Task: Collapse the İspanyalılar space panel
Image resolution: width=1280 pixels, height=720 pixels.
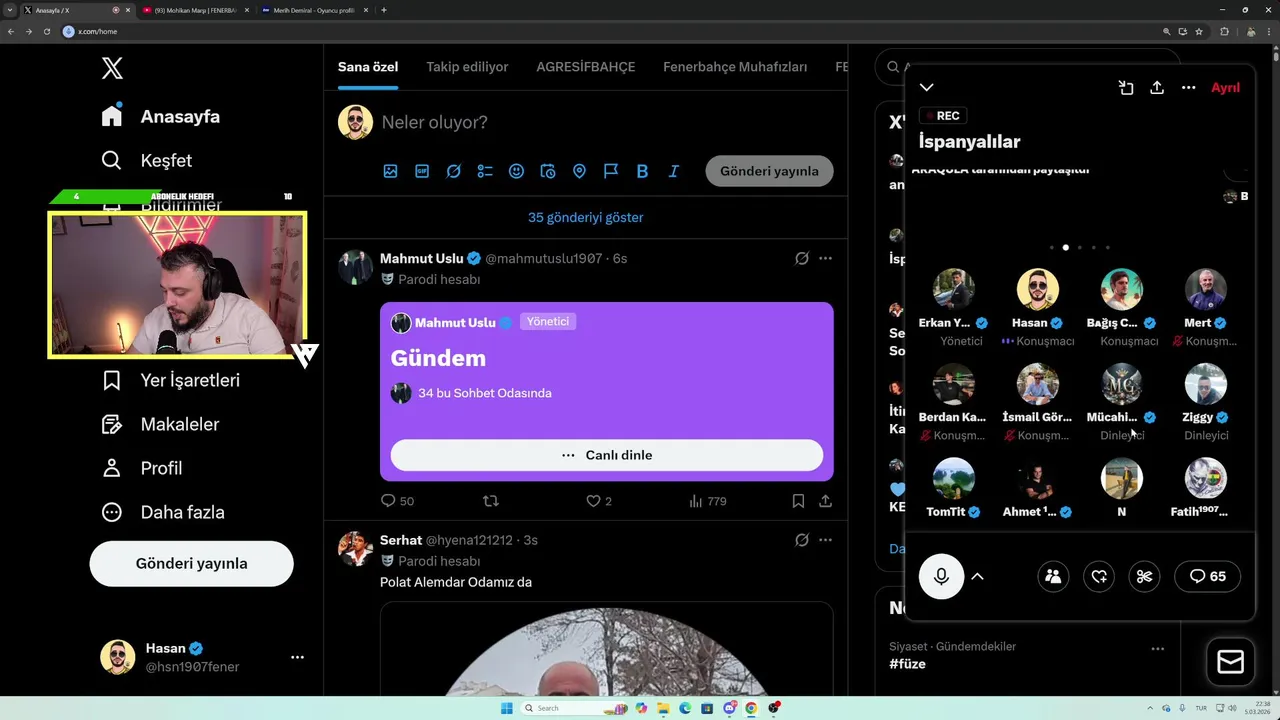Action: (x=927, y=88)
